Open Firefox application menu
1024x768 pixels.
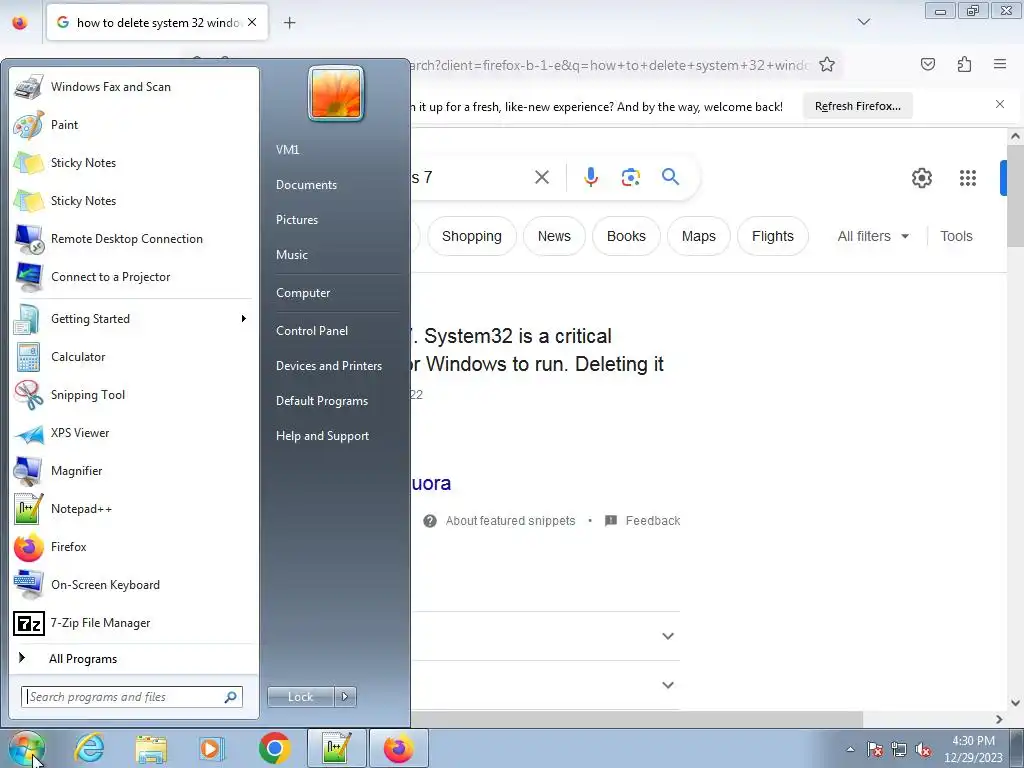1000,64
